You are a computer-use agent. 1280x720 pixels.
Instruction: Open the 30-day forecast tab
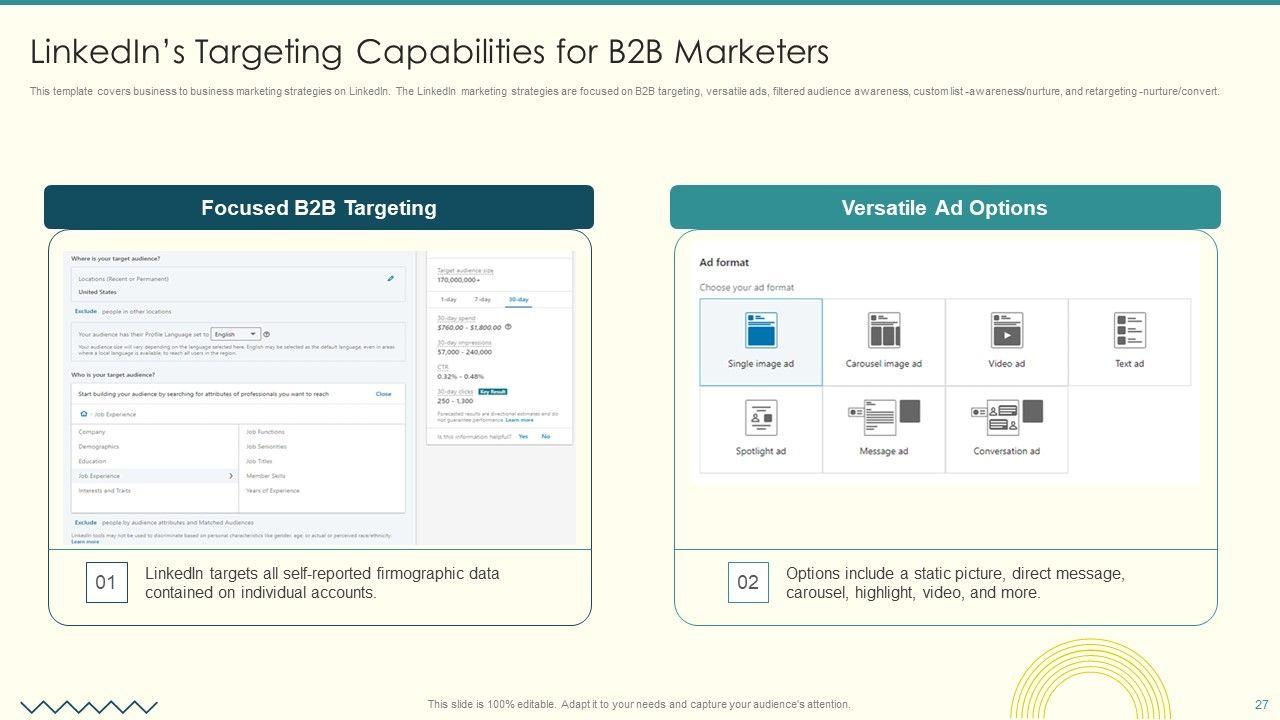(x=518, y=299)
